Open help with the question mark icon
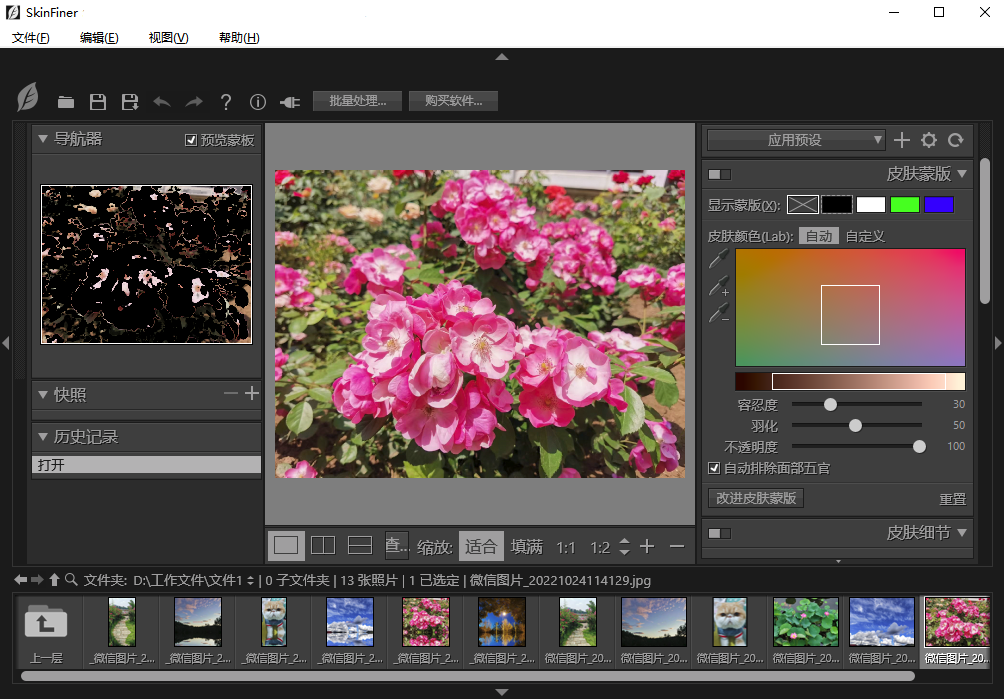 (x=226, y=102)
